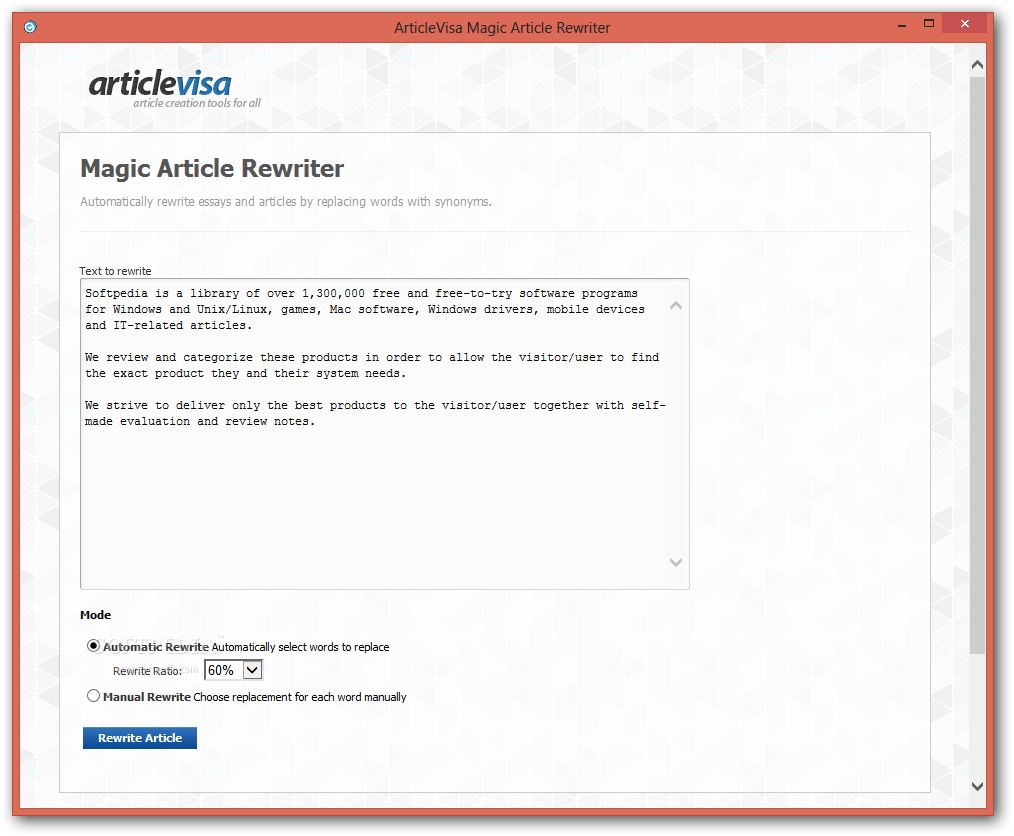
Task: Click the page scrollbar down arrow
Action: [x=977, y=786]
